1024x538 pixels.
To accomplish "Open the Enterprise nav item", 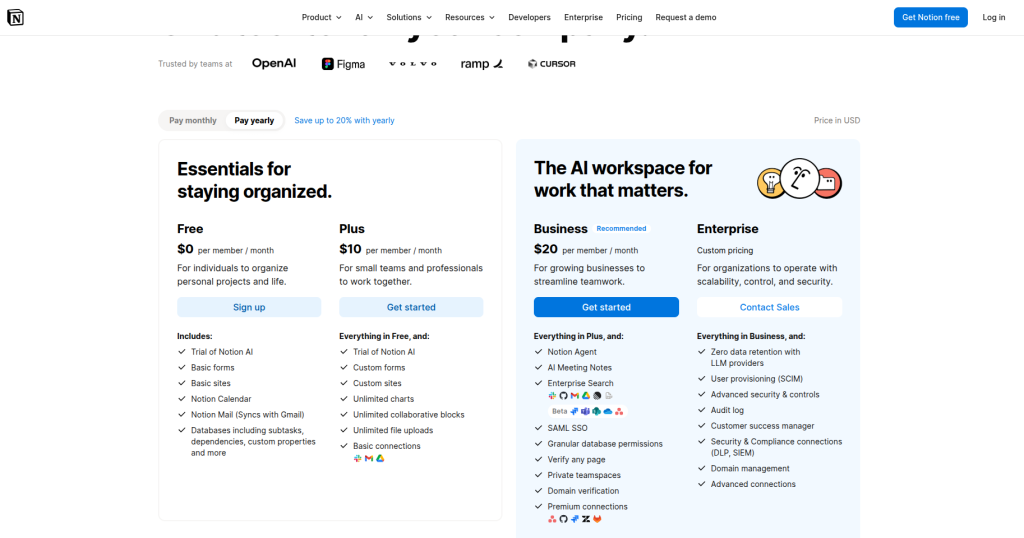I will coord(583,18).
